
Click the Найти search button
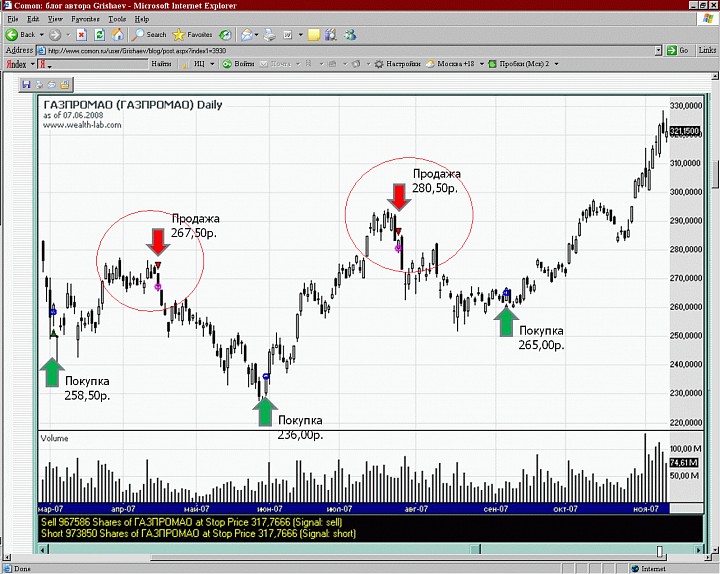click(161, 64)
